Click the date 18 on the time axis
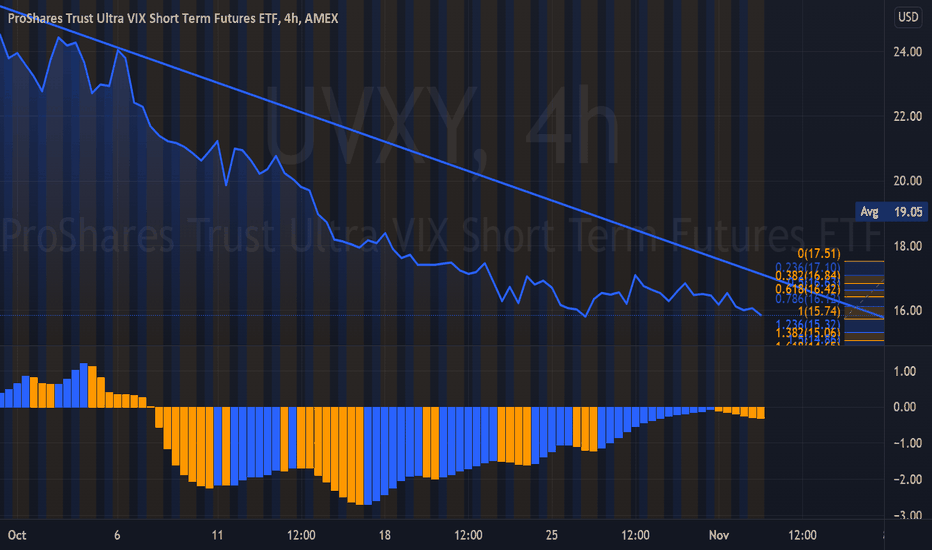932x550 pixels. (385, 535)
